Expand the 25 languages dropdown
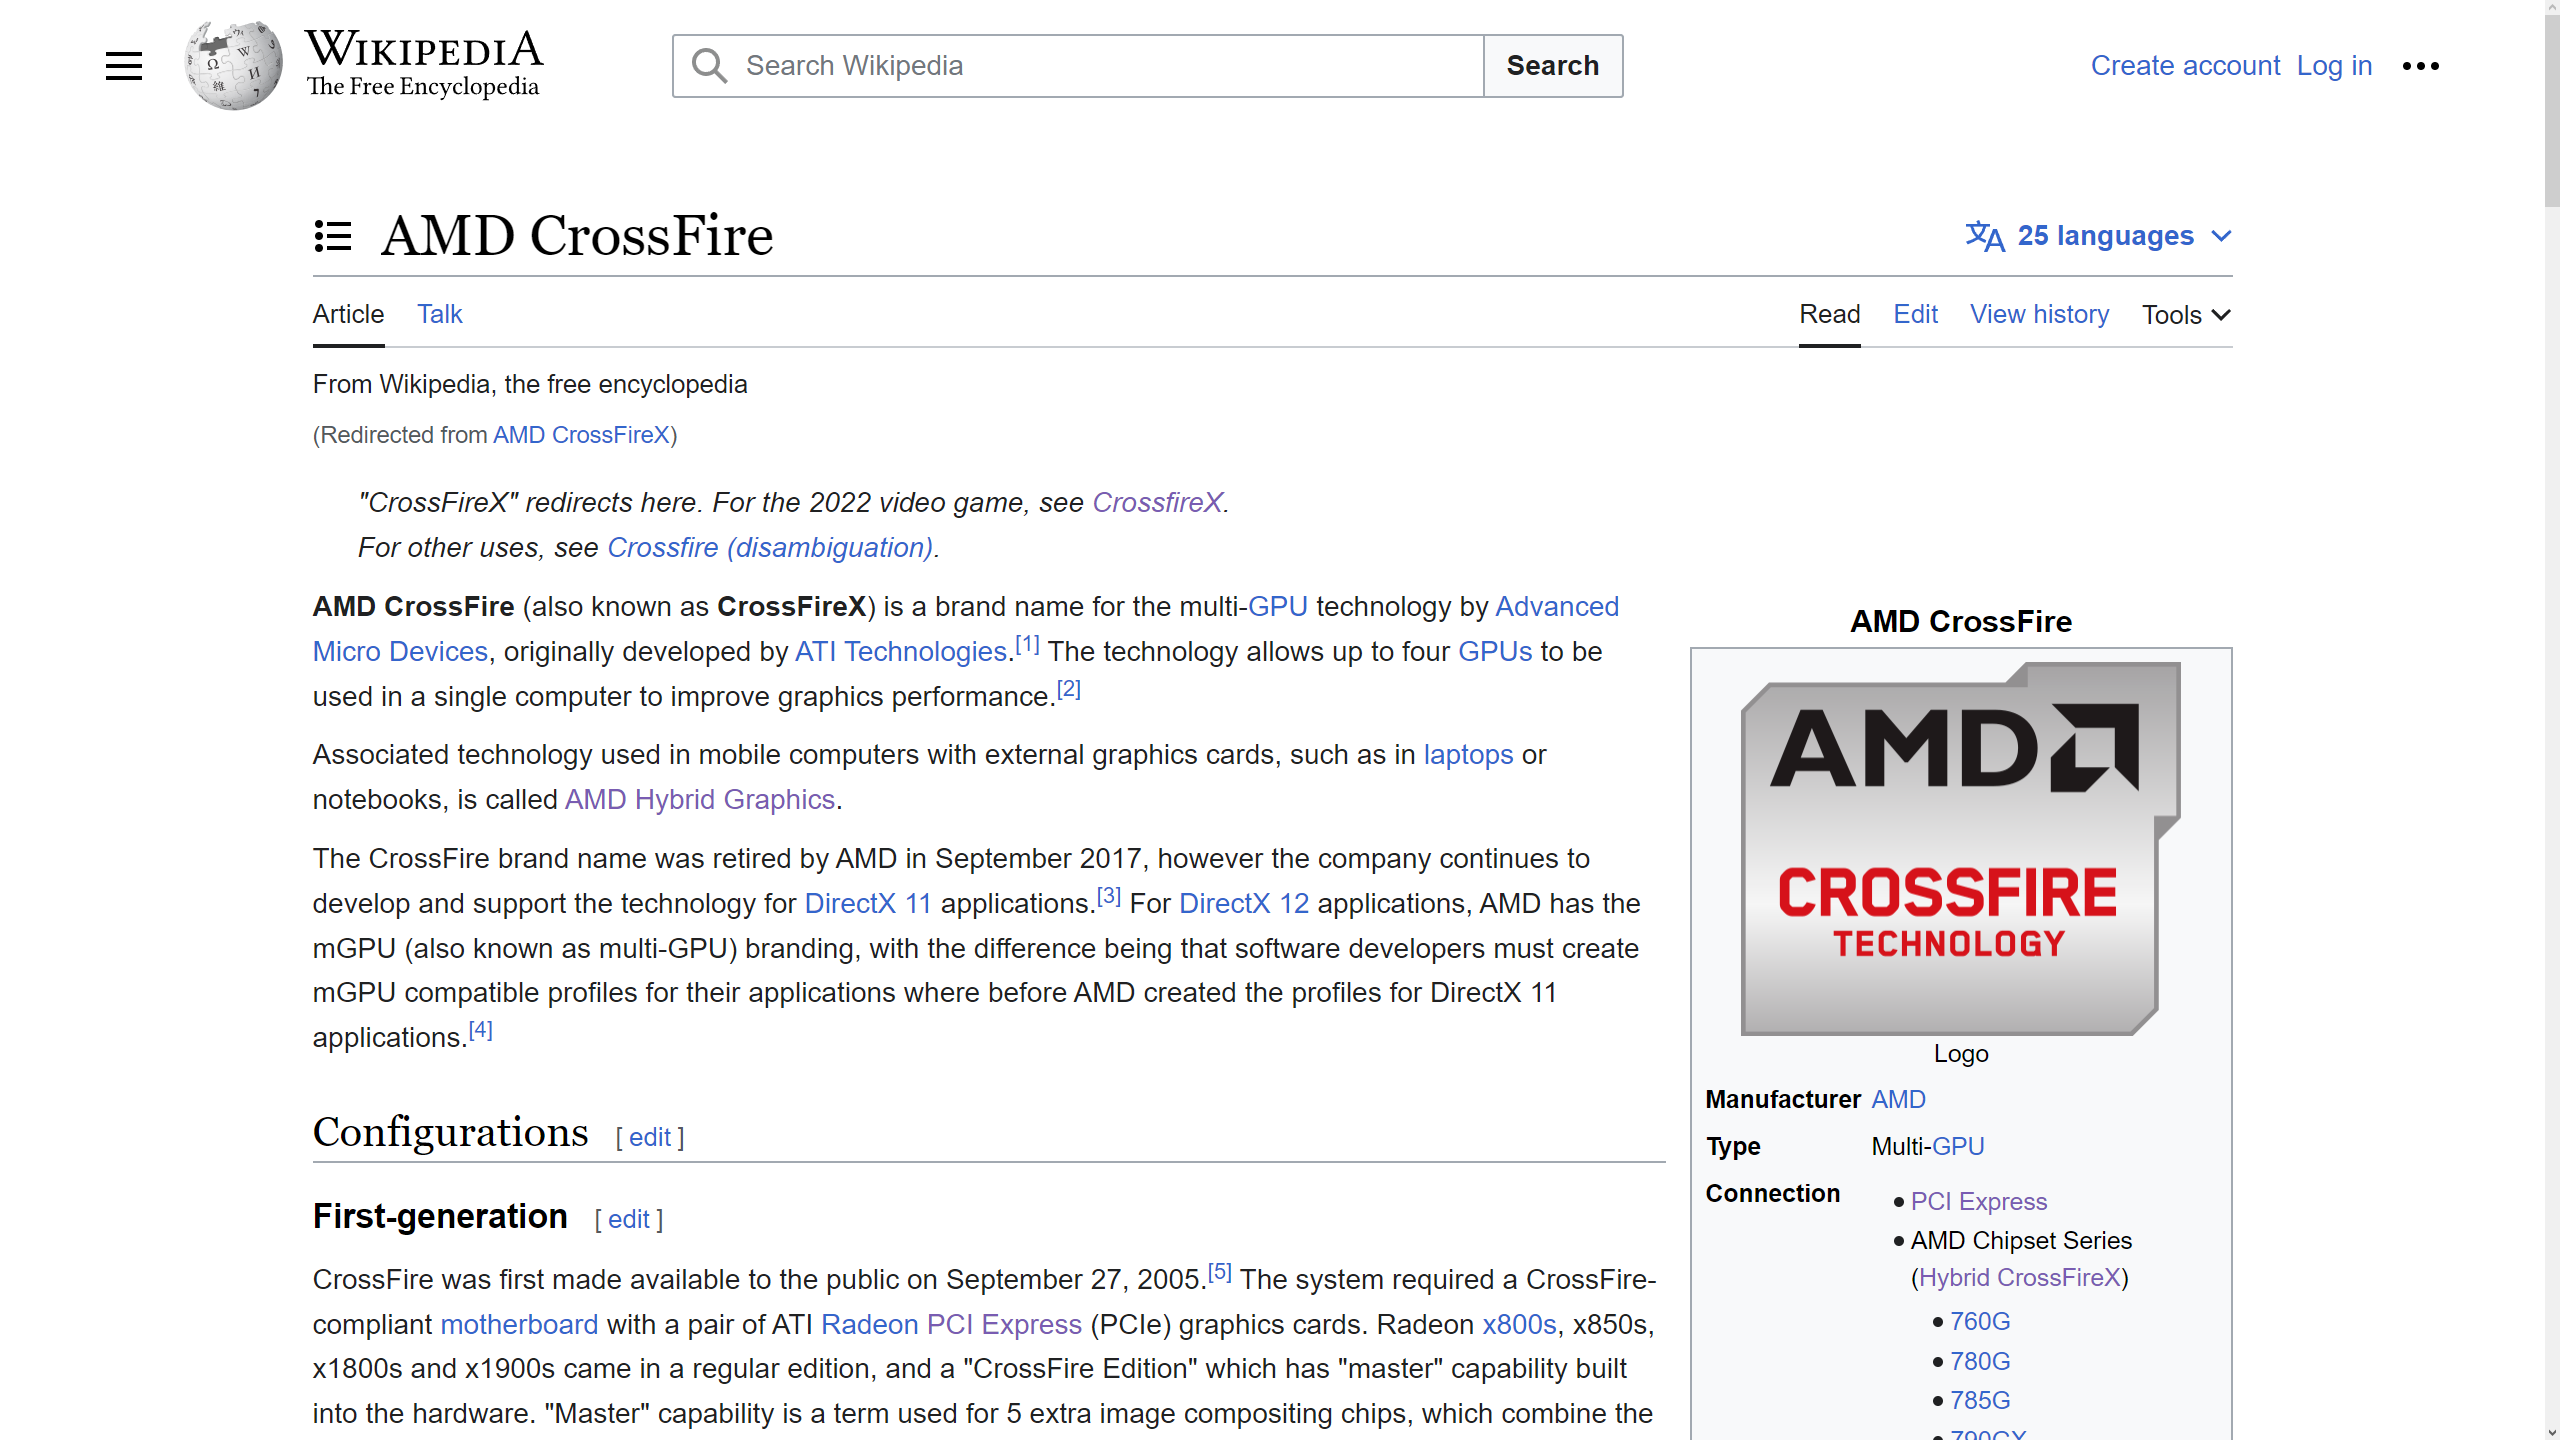This screenshot has width=2560, height=1440. tap(2105, 236)
